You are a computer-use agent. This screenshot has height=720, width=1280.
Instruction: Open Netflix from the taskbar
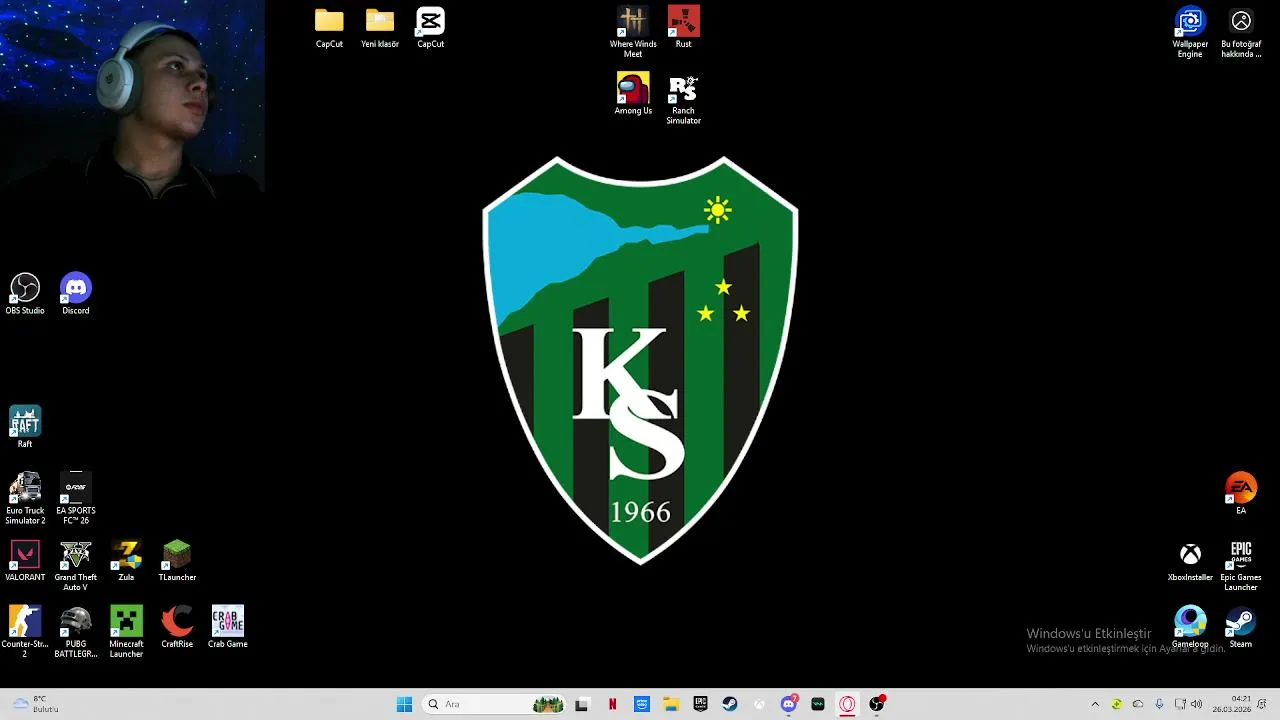(612, 704)
